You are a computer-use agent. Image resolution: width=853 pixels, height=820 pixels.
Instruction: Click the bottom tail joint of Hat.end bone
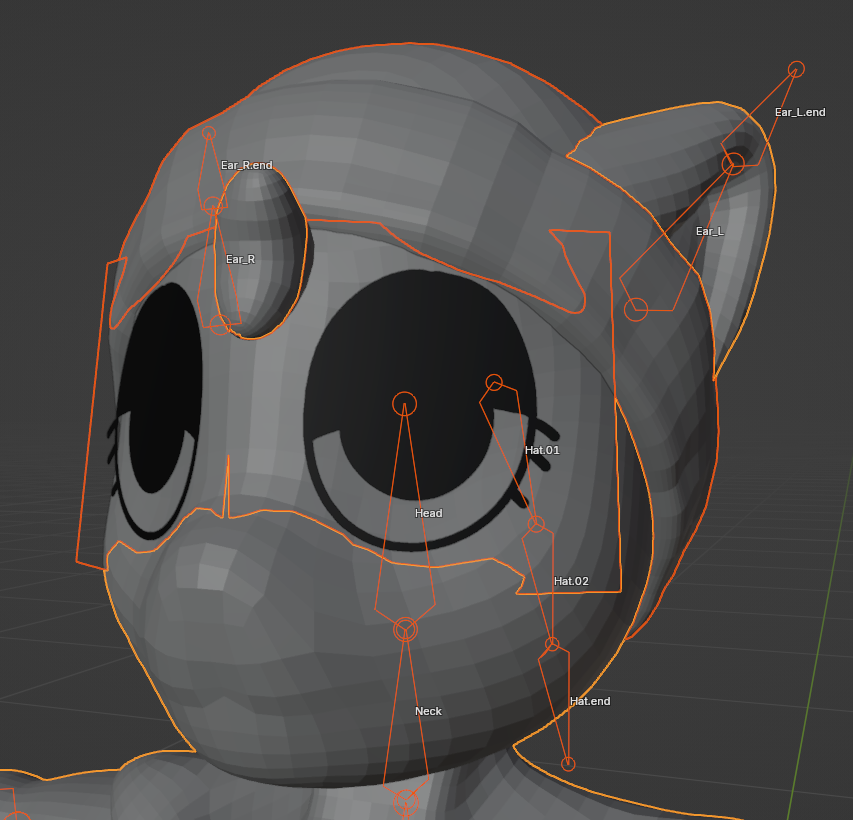(568, 764)
